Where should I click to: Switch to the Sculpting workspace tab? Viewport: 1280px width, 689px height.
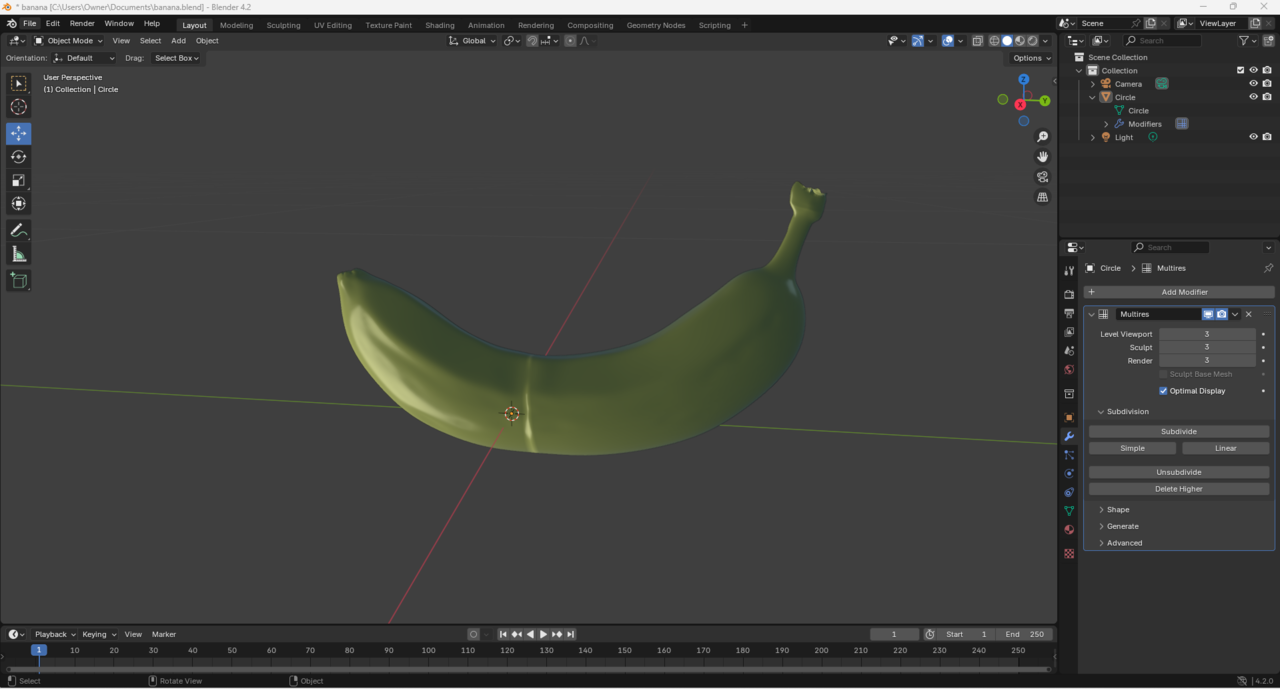283,25
